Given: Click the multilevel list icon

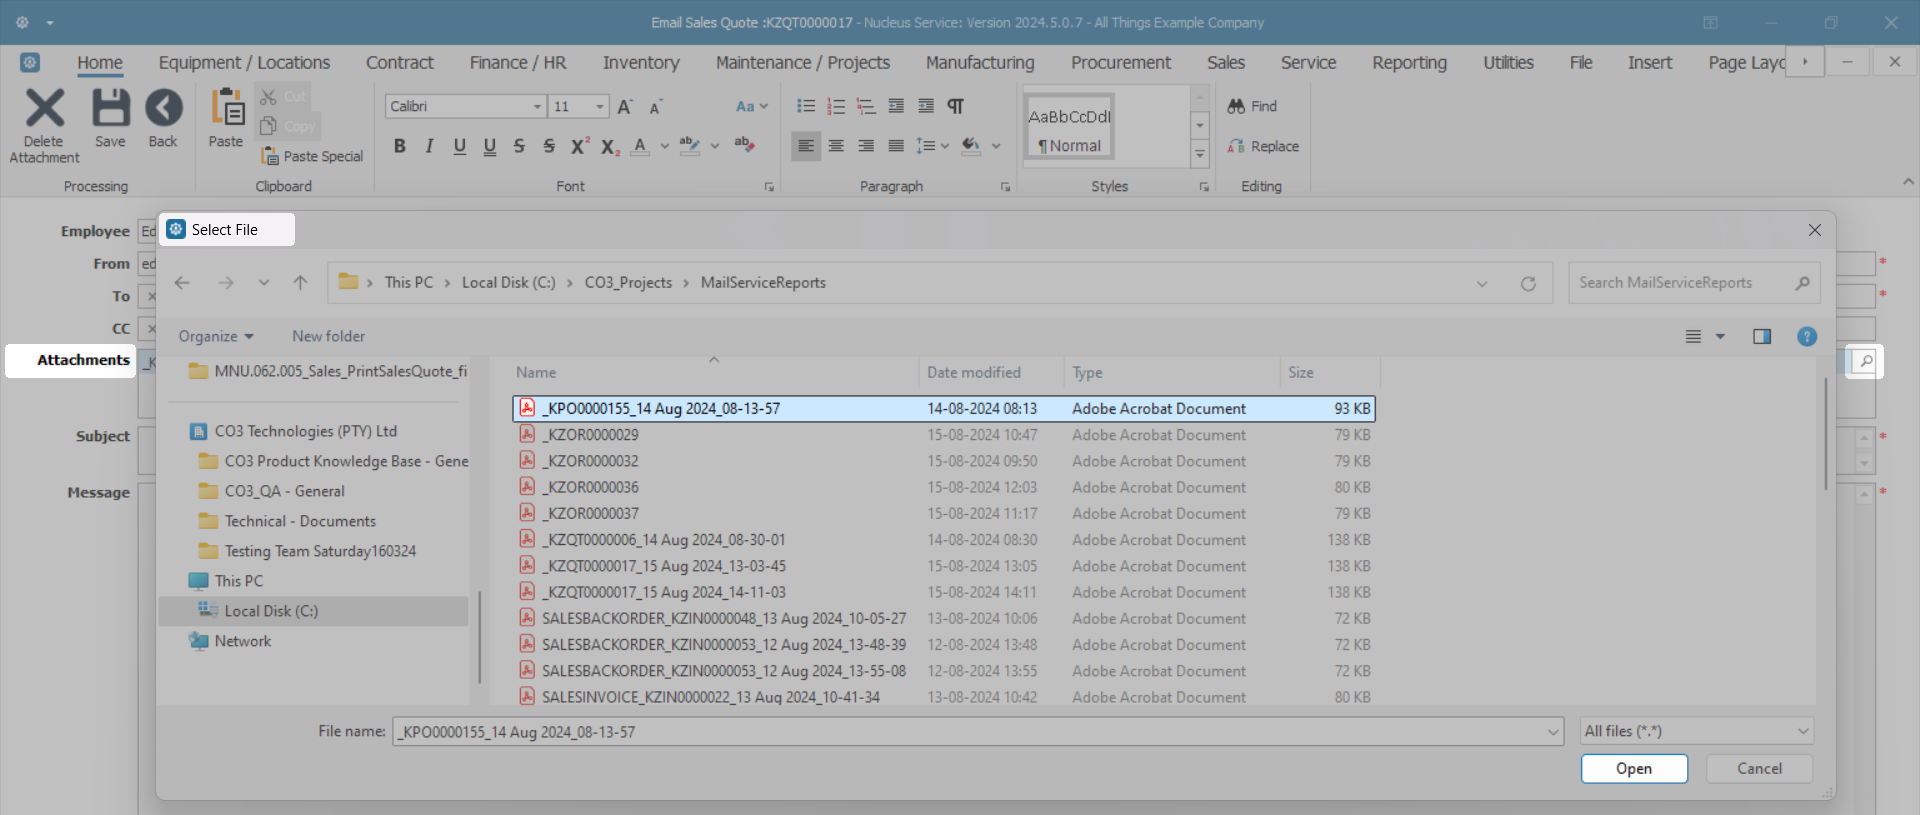Looking at the screenshot, I should (x=866, y=106).
